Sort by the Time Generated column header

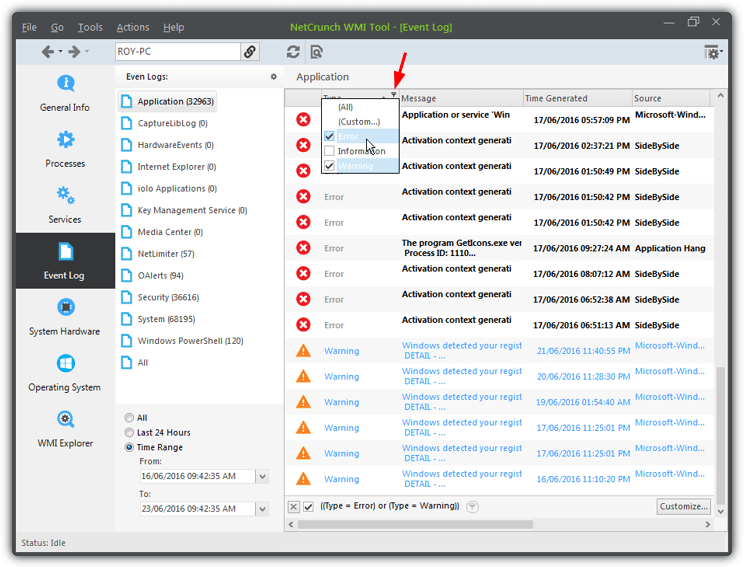pyautogui.click(x=577, y=98)
